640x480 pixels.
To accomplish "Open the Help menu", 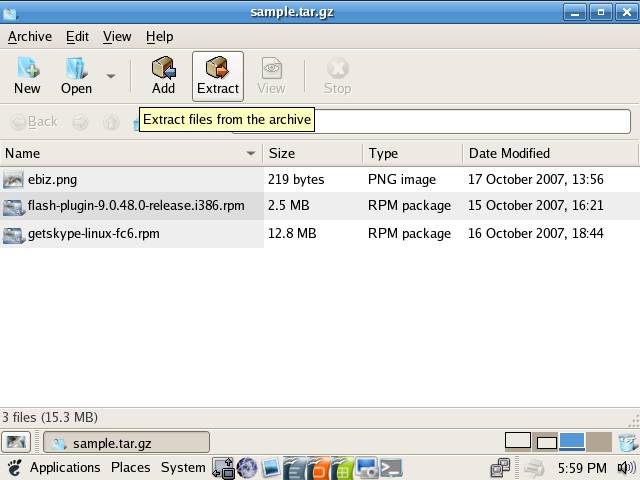I will pyautogui.click(x=159, y=36).
